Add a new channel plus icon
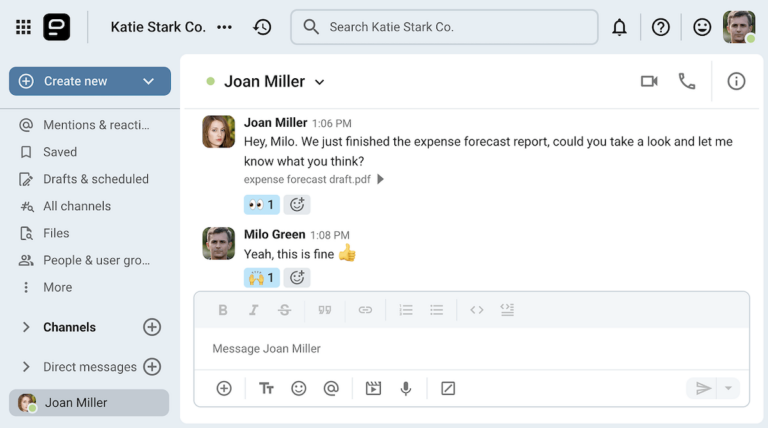768x428 pixels. (x=152, y=327)
